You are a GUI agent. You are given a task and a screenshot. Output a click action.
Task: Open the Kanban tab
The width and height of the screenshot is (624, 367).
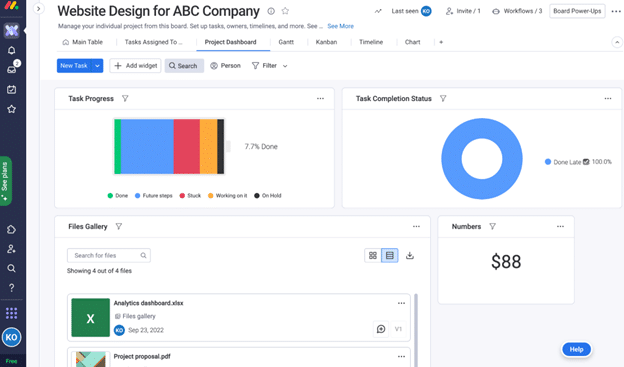coord(326,42)
